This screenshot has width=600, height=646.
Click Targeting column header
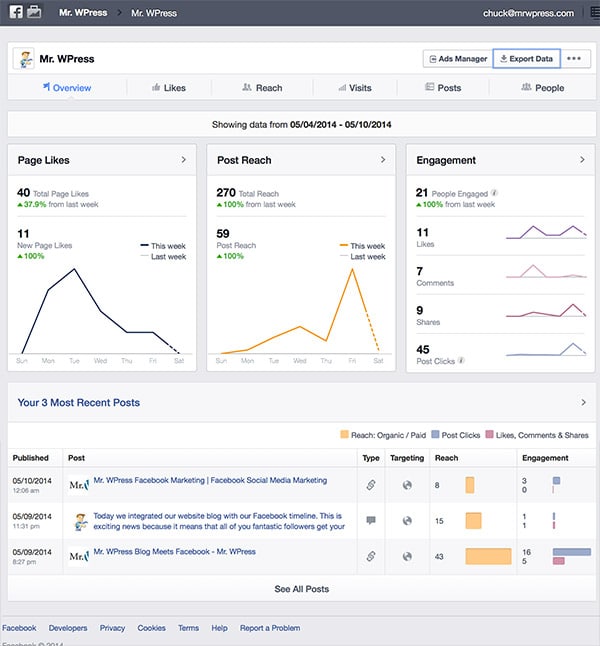(x=407, y=458)
